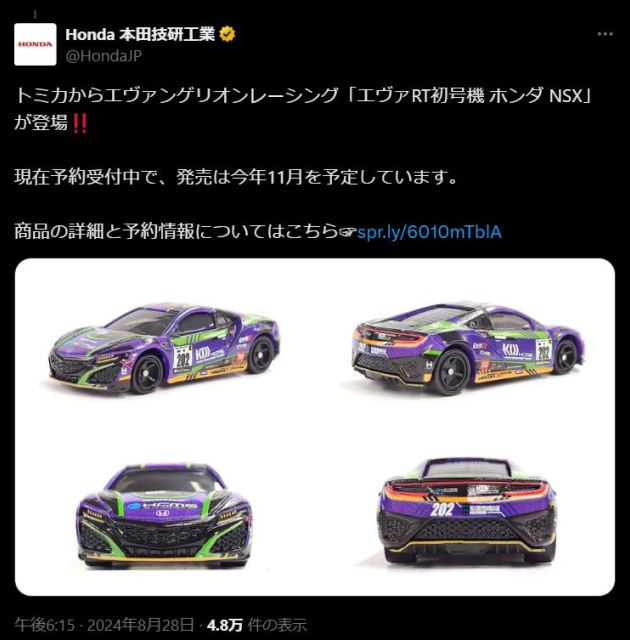Follow the spr.ly/6010mTblA link

[x=429, y=231]
